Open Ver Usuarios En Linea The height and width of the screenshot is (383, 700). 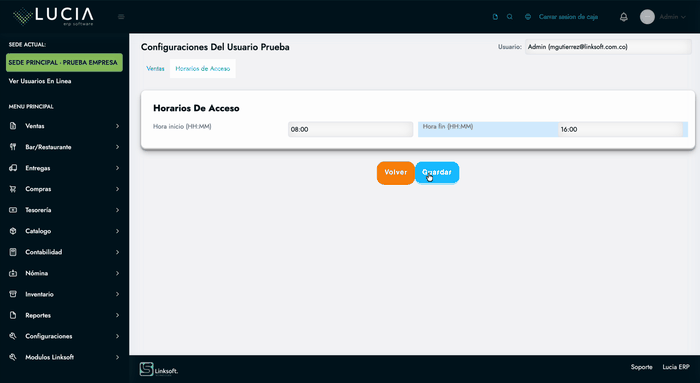[40, 81]
